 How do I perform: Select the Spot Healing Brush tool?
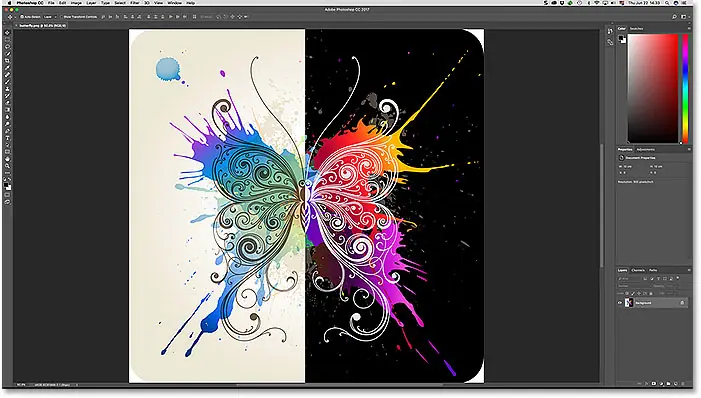7,75
